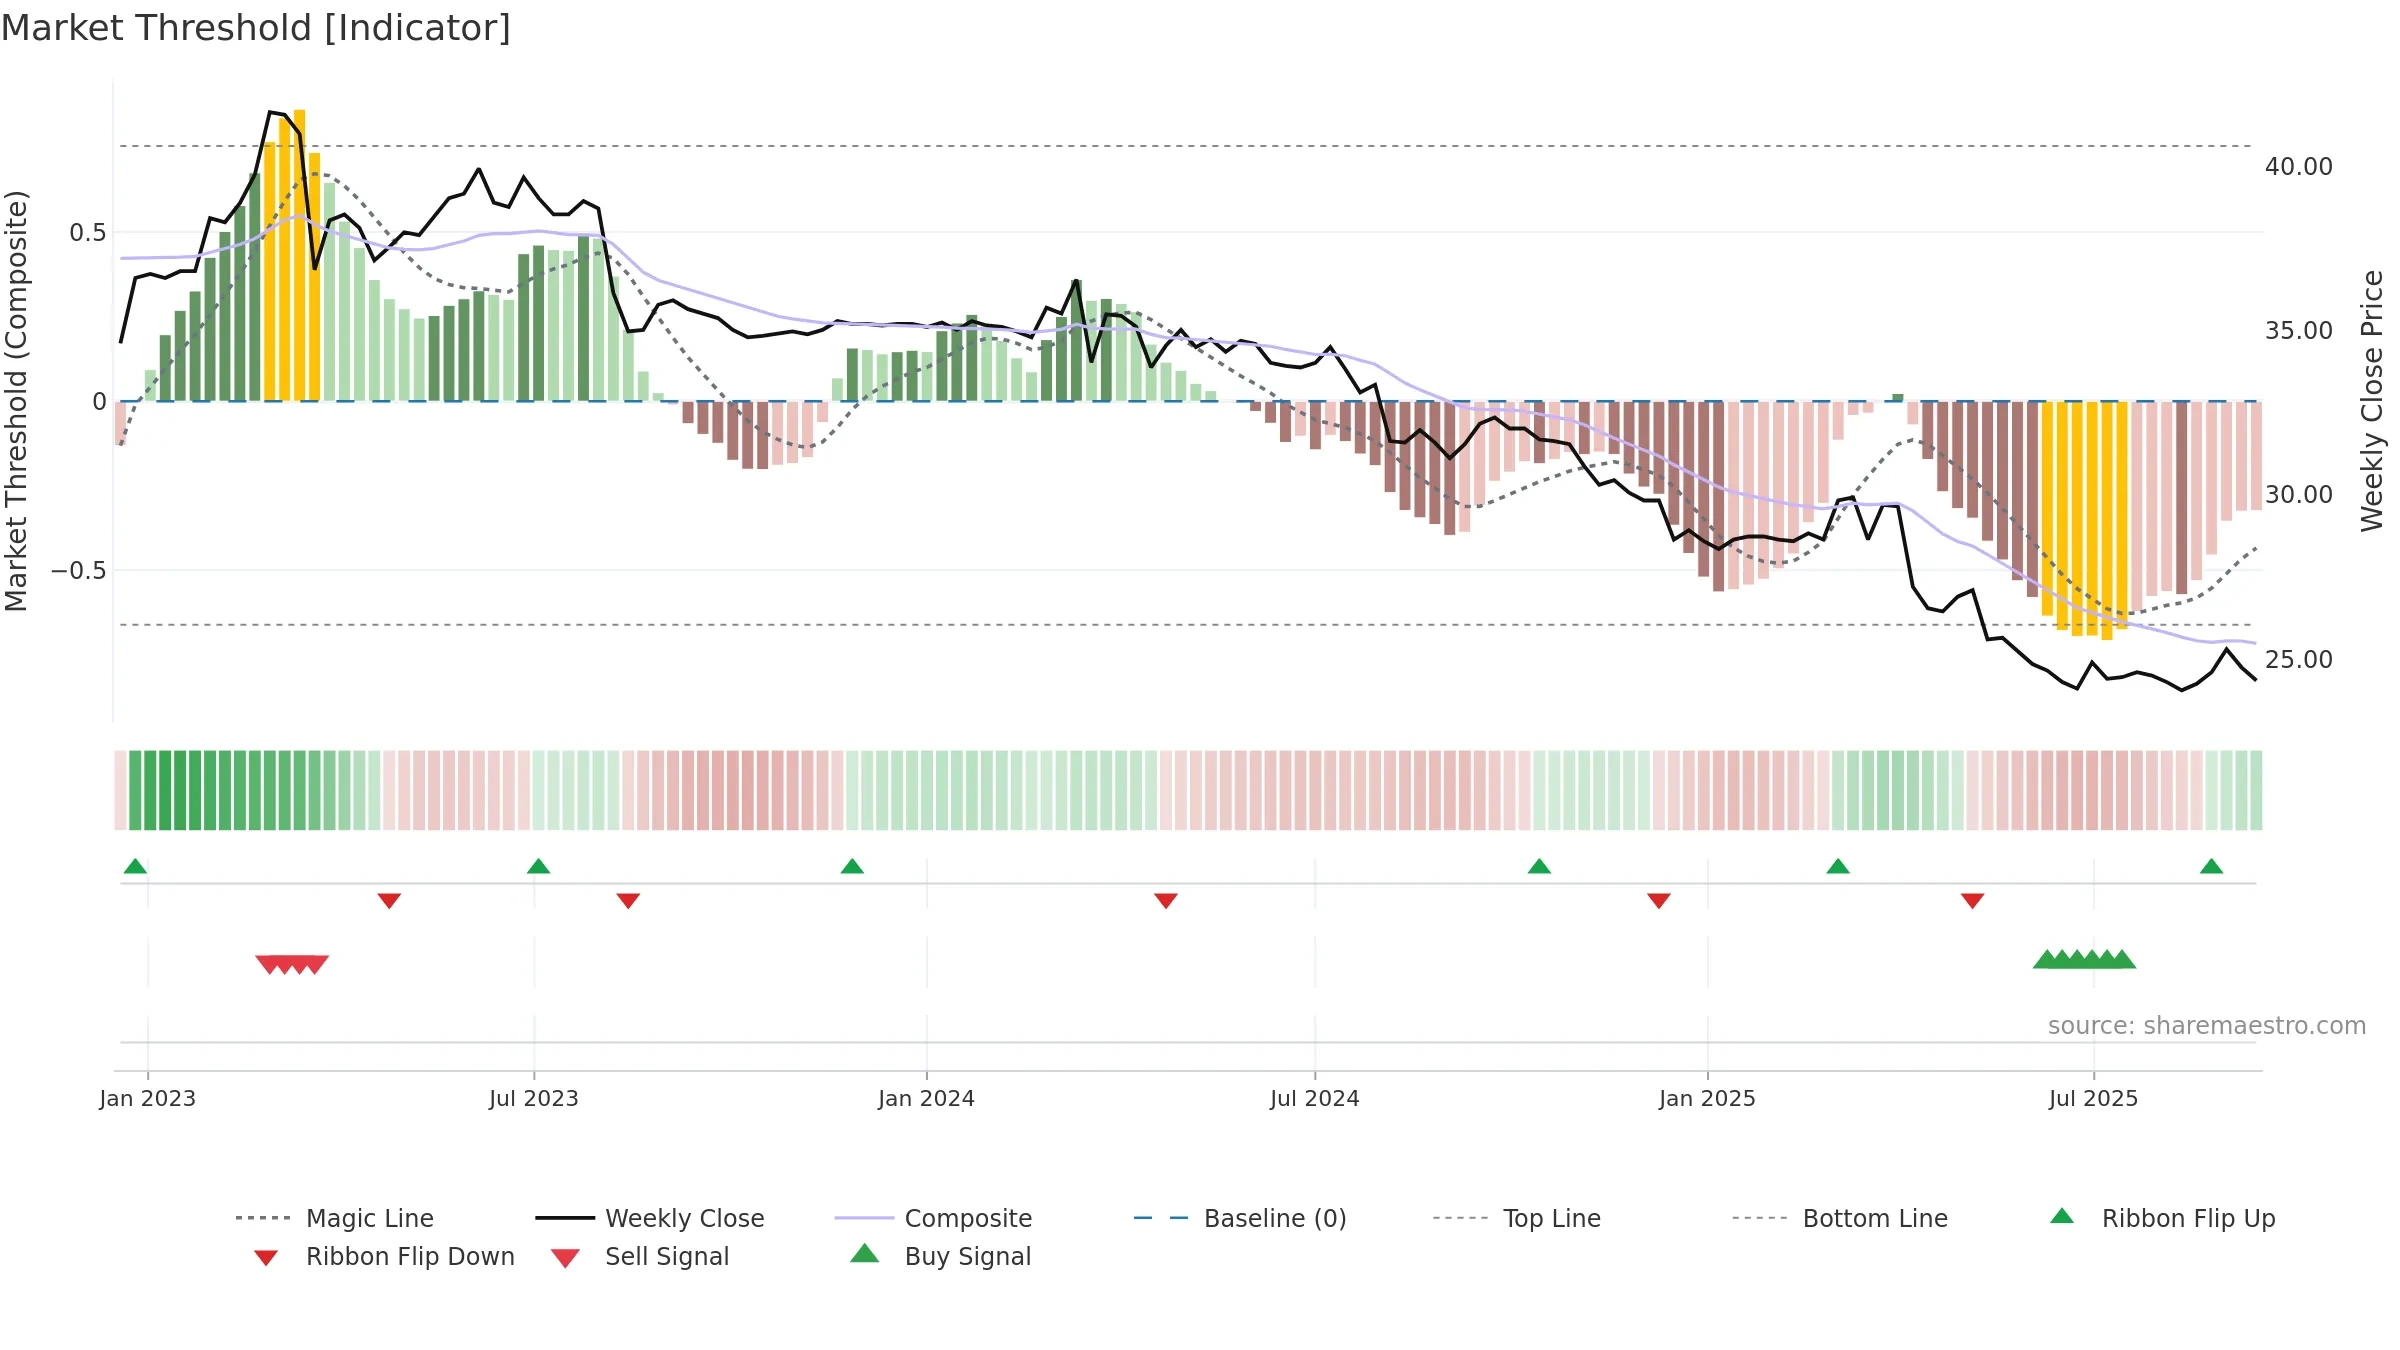The width and height of the screenshot is (2400, 1350).
Task: Click the ribbon flip down triangle in spring 2023
Action: point(389,901)
